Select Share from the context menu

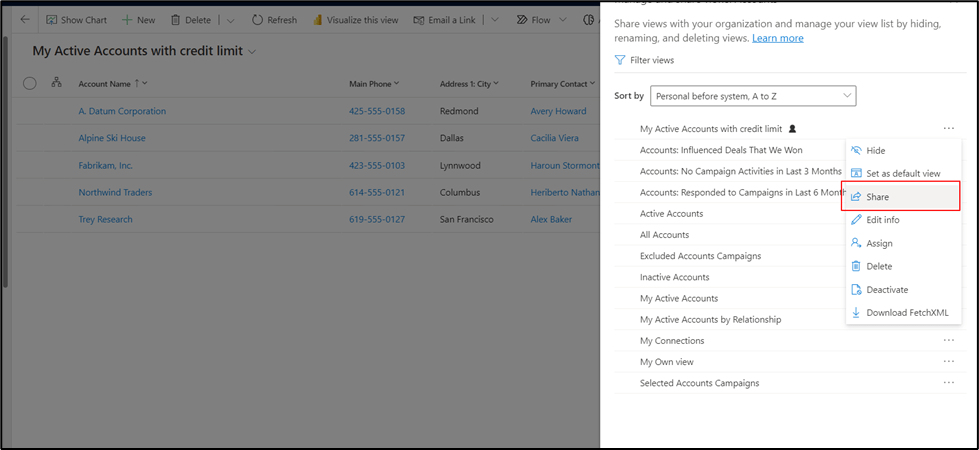877,197
